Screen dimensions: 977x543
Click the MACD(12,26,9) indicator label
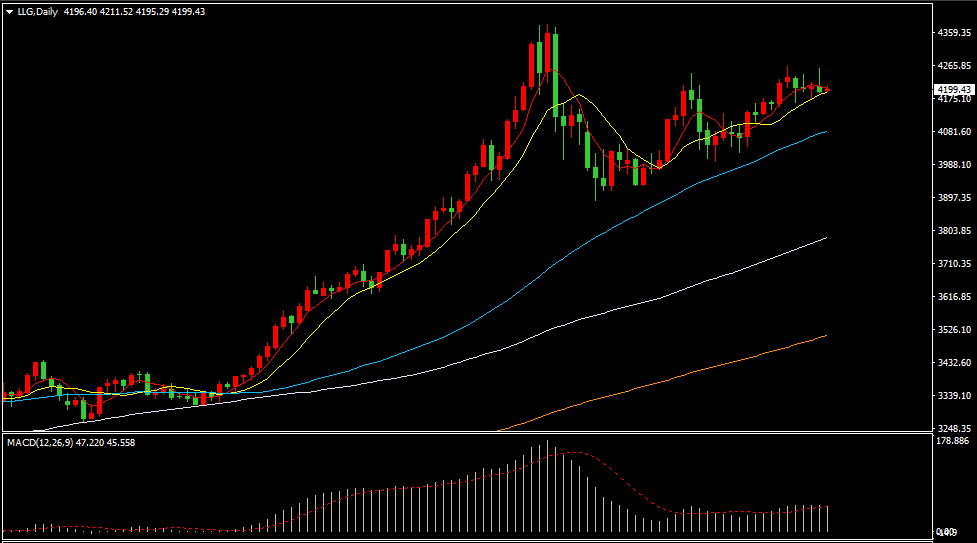tap(40, 443)
